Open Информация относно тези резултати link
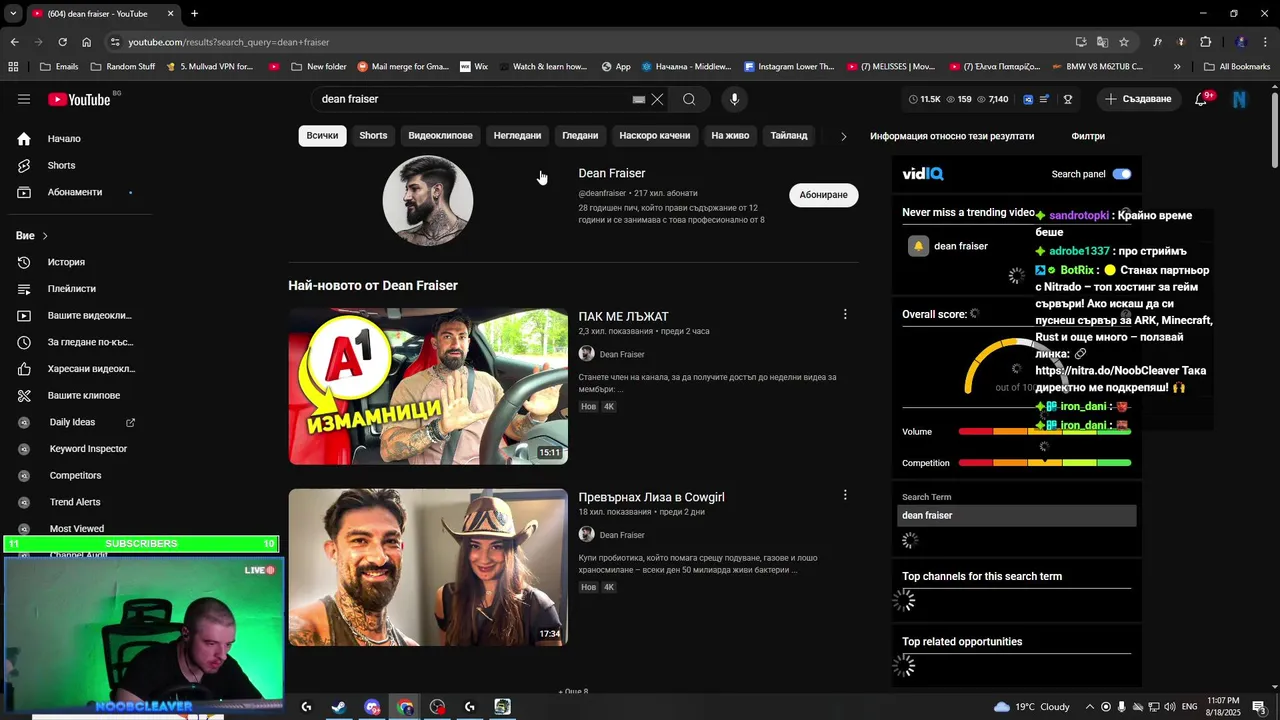Image resolution: width=1280 pixels, height=720 pixels. click(952, 136)
